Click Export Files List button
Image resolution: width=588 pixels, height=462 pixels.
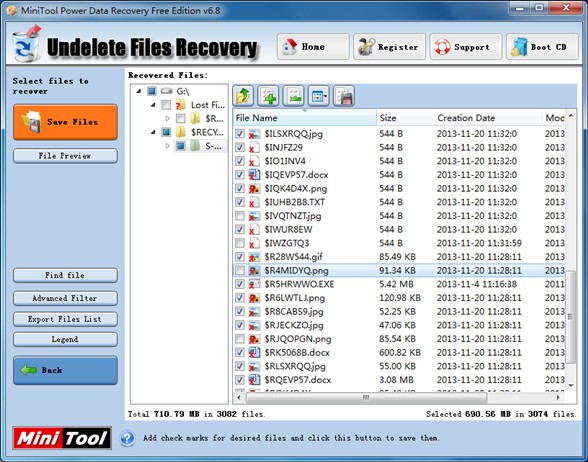65,319
